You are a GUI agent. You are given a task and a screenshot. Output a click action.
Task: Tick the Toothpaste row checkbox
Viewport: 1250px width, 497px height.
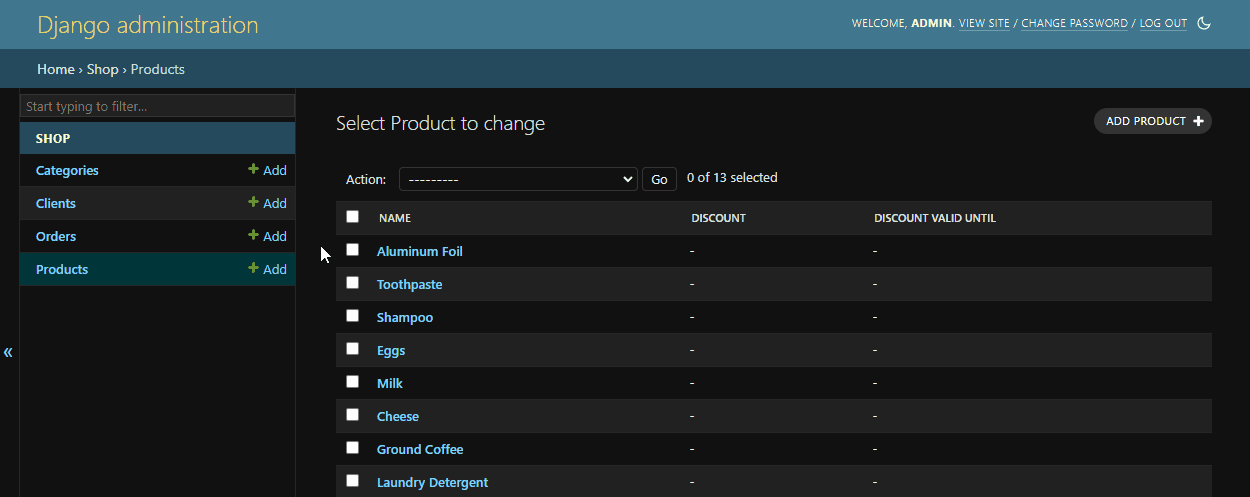tap(352, 283)
